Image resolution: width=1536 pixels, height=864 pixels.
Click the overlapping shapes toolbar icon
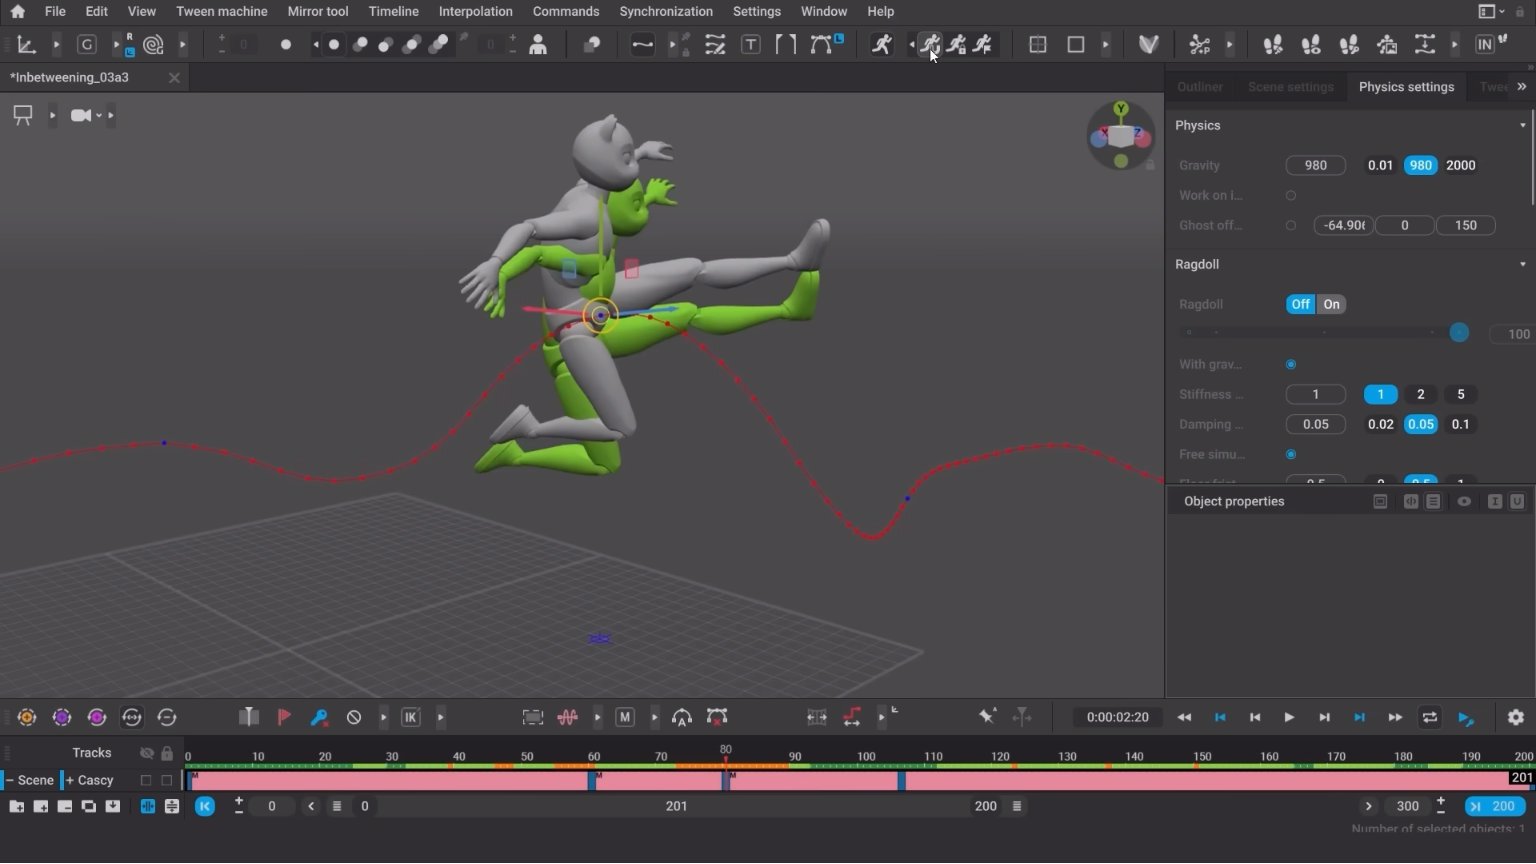point(592,45)
